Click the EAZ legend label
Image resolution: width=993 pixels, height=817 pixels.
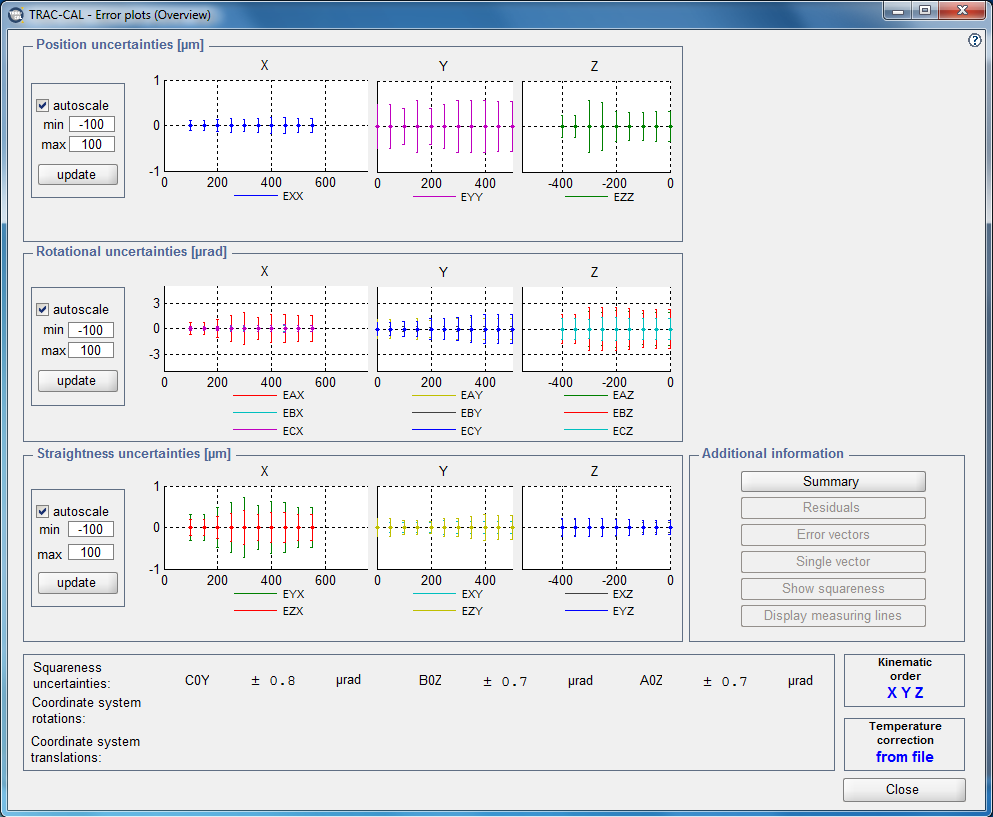coord(623,395)
